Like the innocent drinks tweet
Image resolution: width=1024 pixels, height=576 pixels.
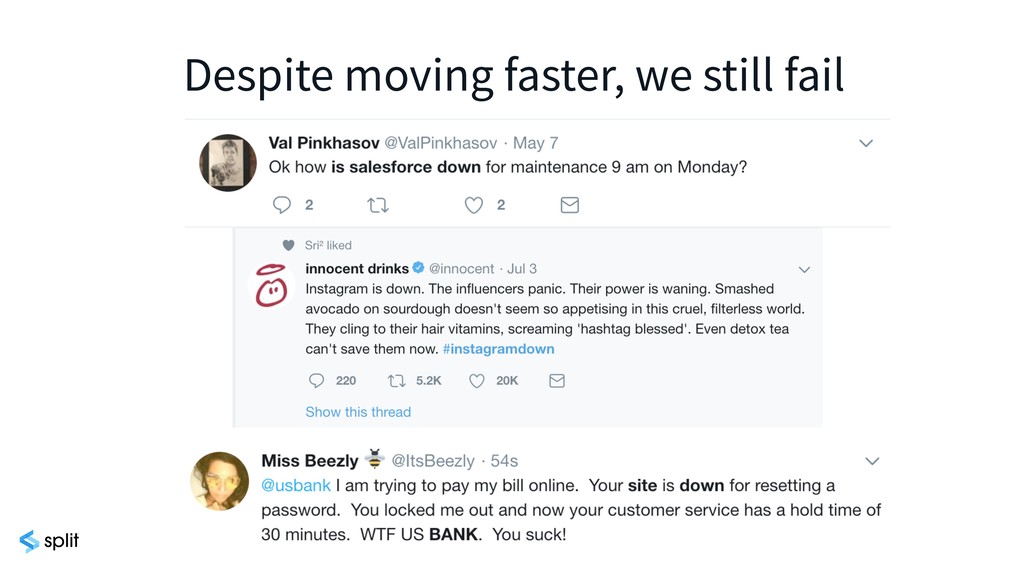tap(477, 381)
